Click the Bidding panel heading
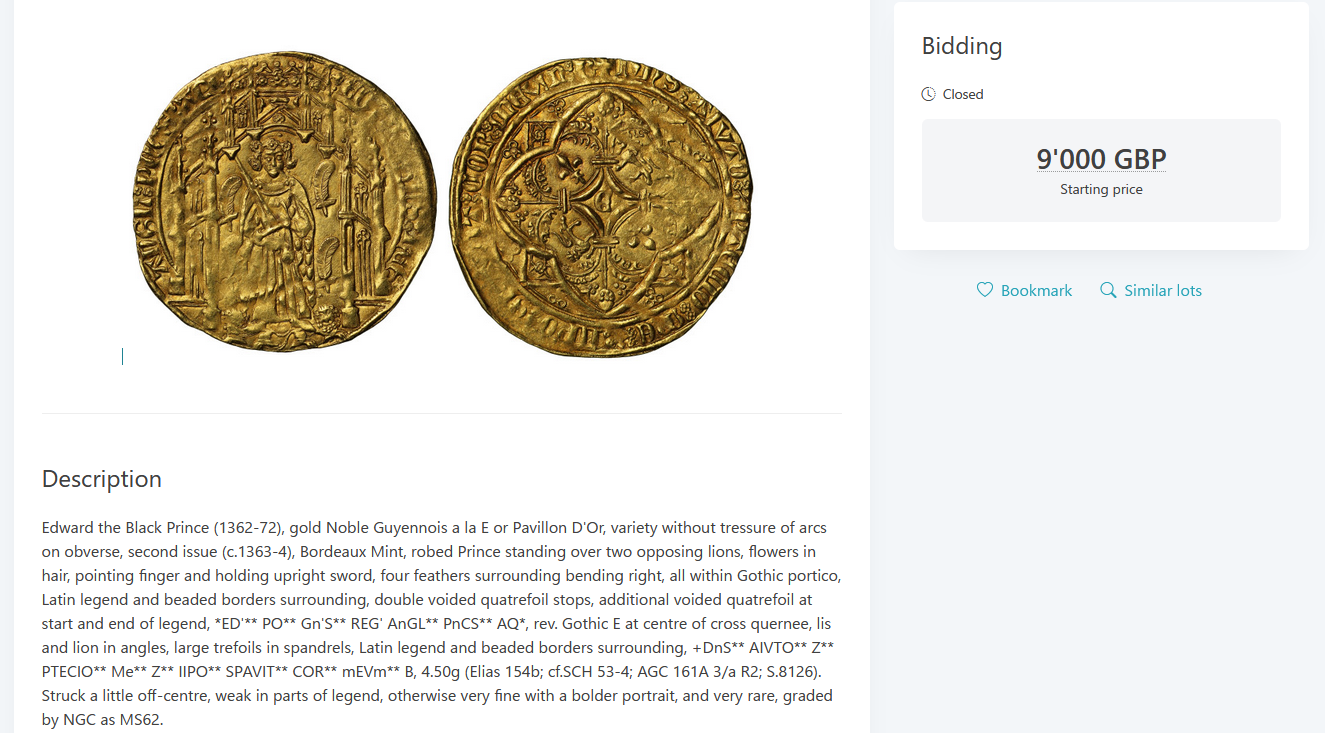Screen dimensions: 1325x733 (961, 46)
